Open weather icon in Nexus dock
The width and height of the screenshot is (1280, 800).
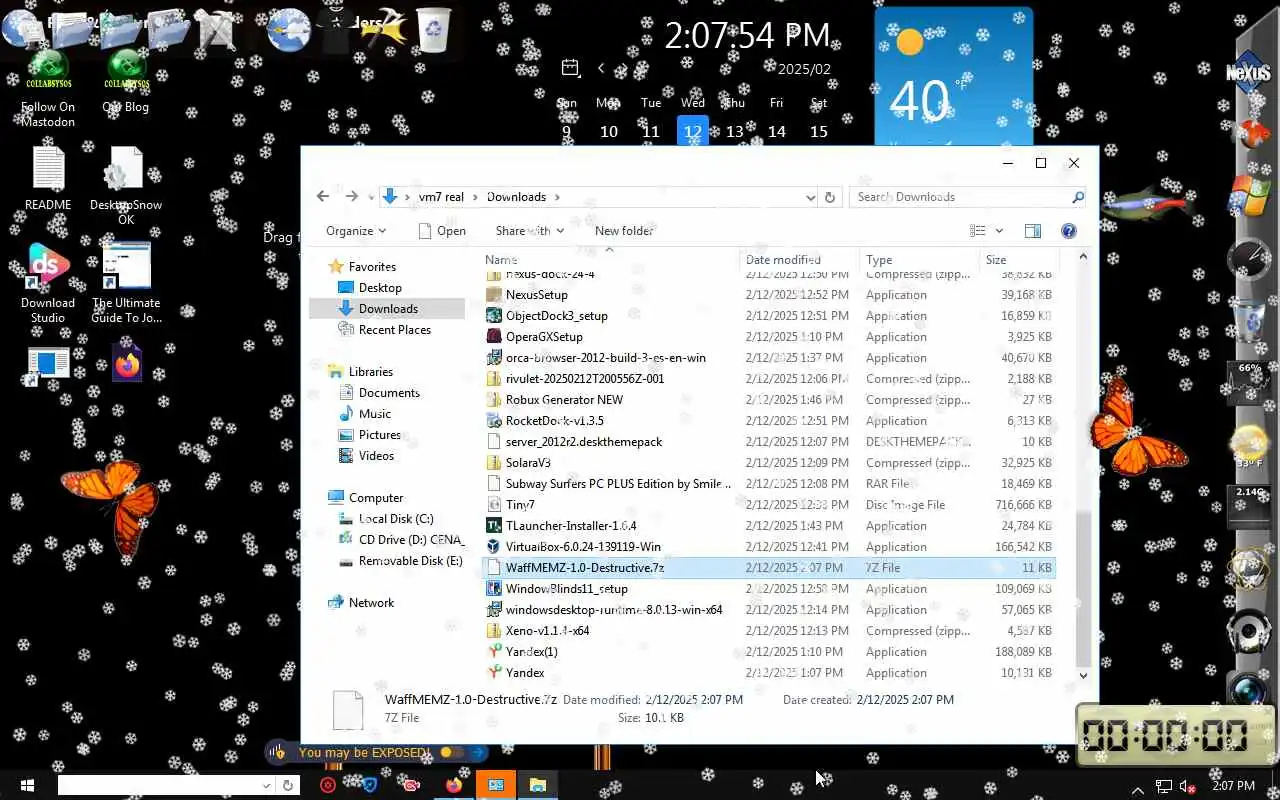coord(1250,445)
